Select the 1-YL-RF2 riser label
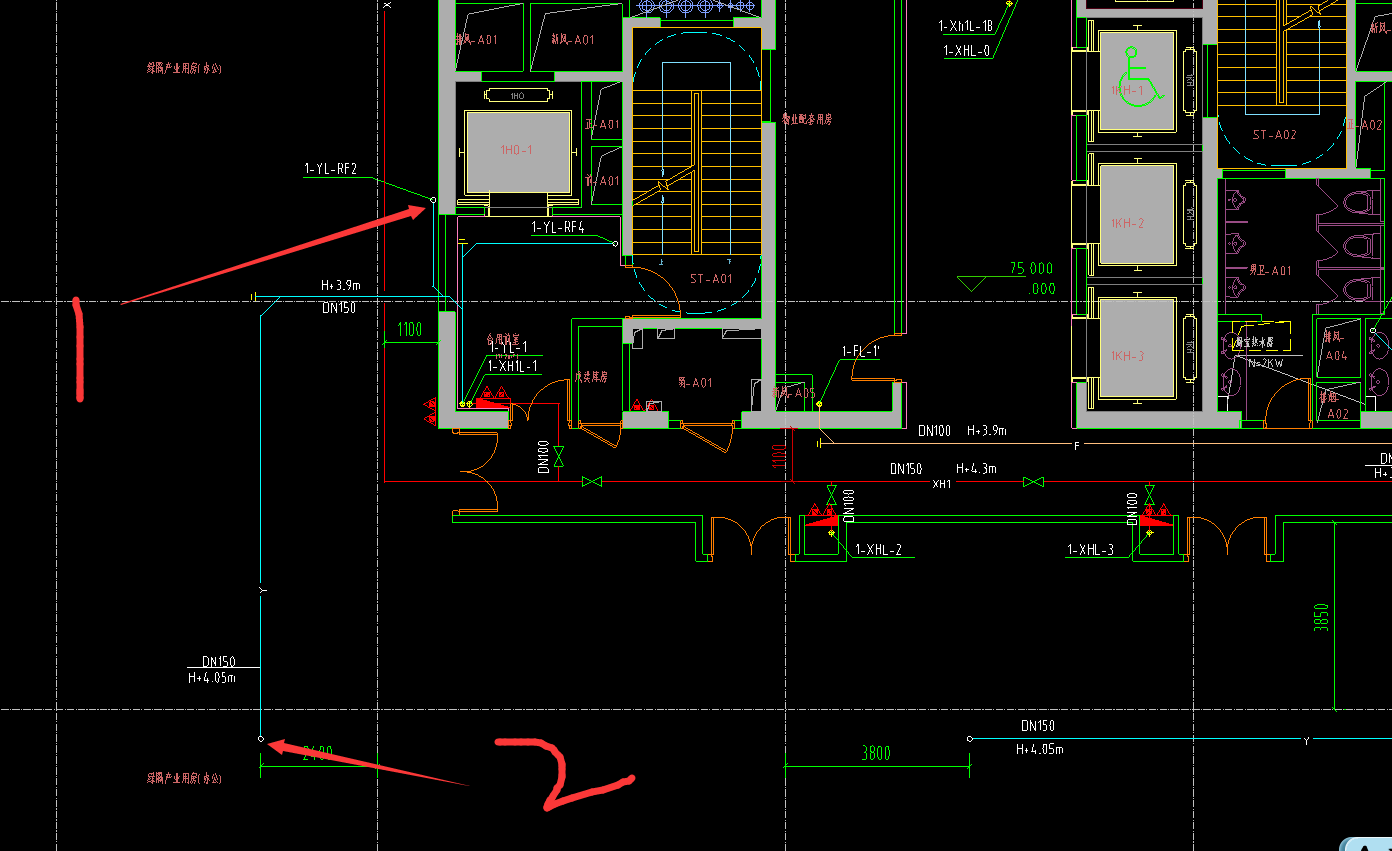This screenshot has height=851, width=1392. (x=331, y=169)
